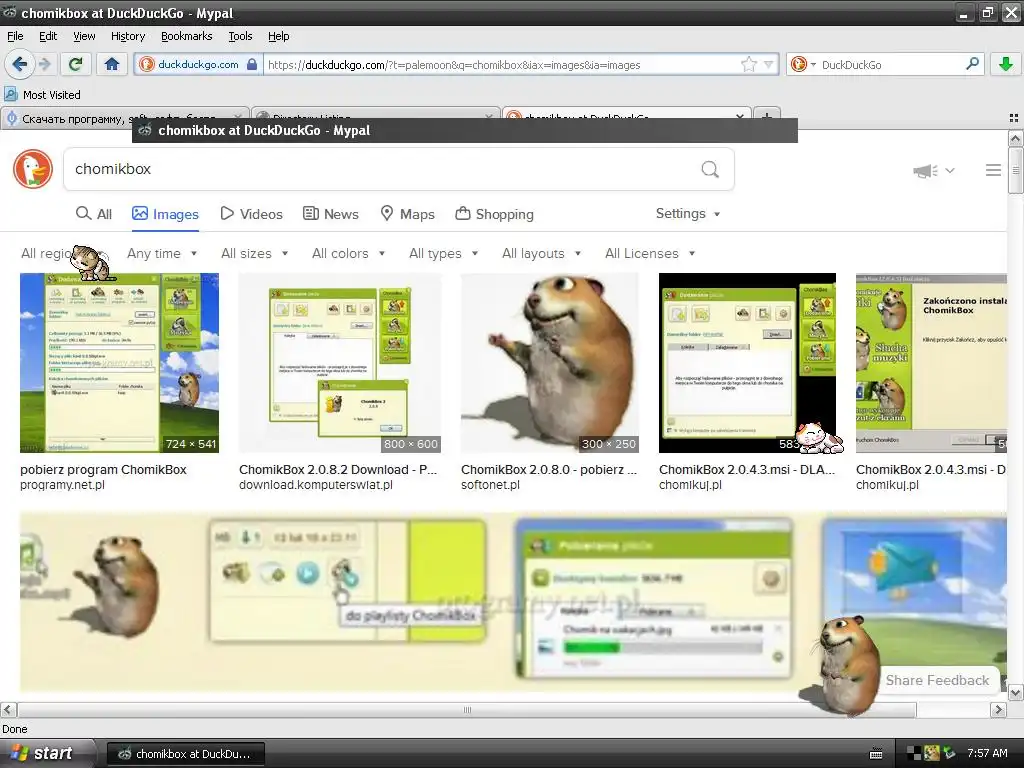Screen dimensions: 1024x768
Task: Click the horizontal scrollbar right arrow
Action: tap(998, 710)
